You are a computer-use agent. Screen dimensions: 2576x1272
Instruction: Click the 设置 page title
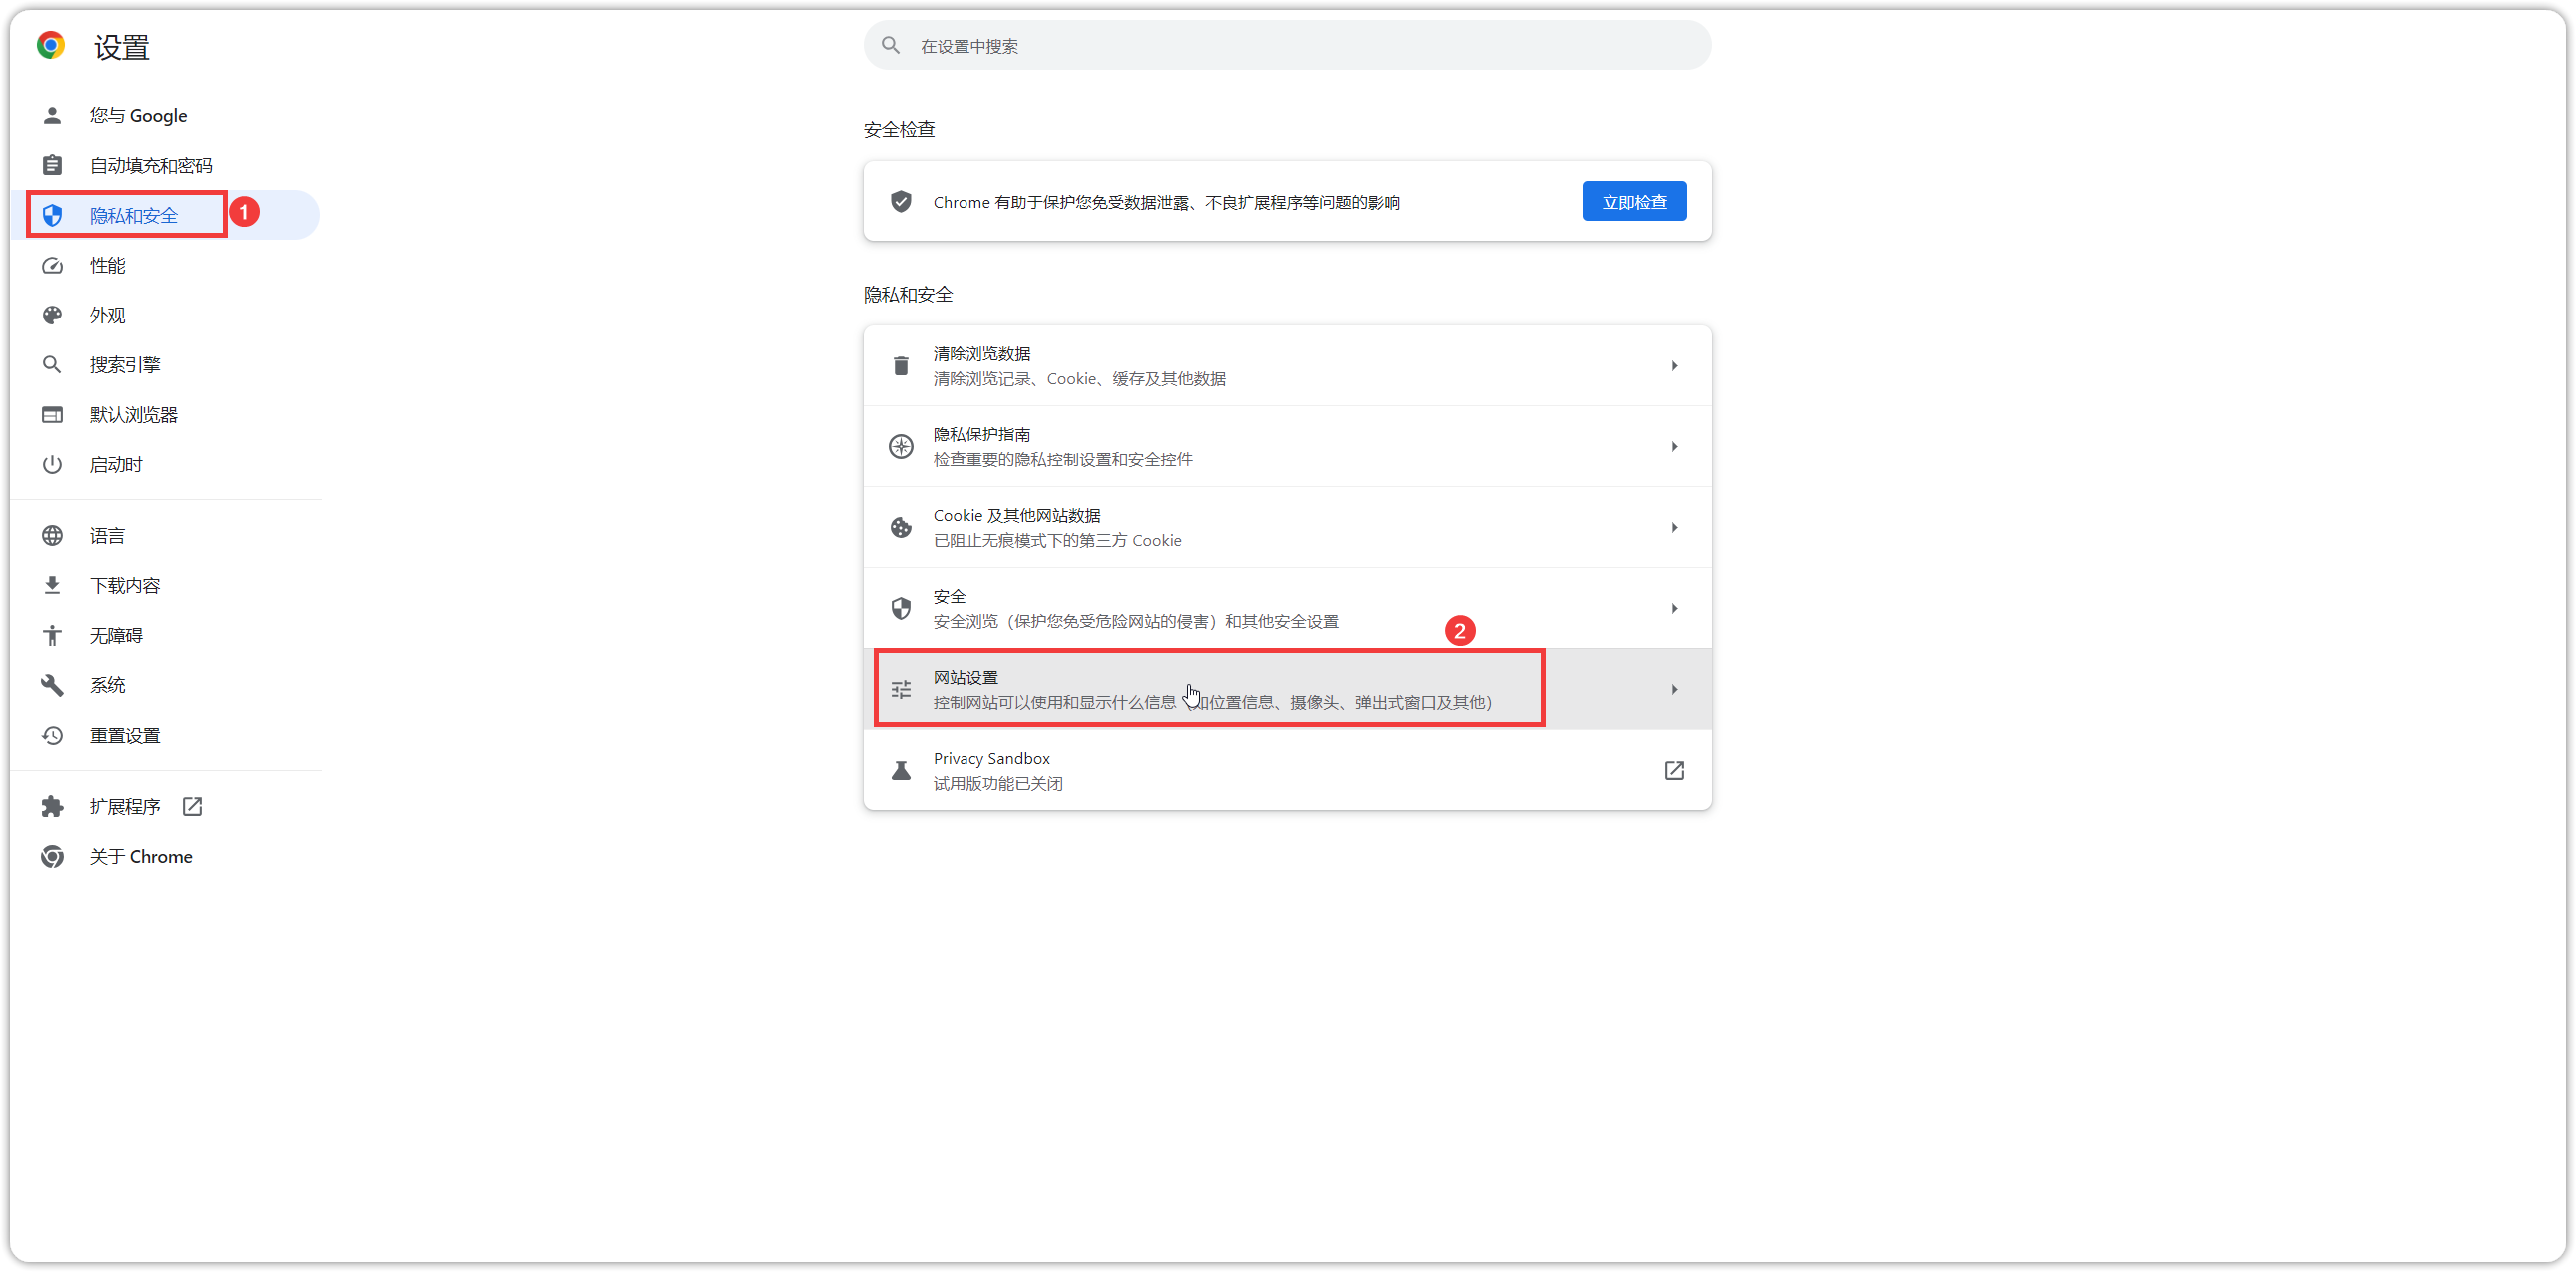(x=121, y=47)
